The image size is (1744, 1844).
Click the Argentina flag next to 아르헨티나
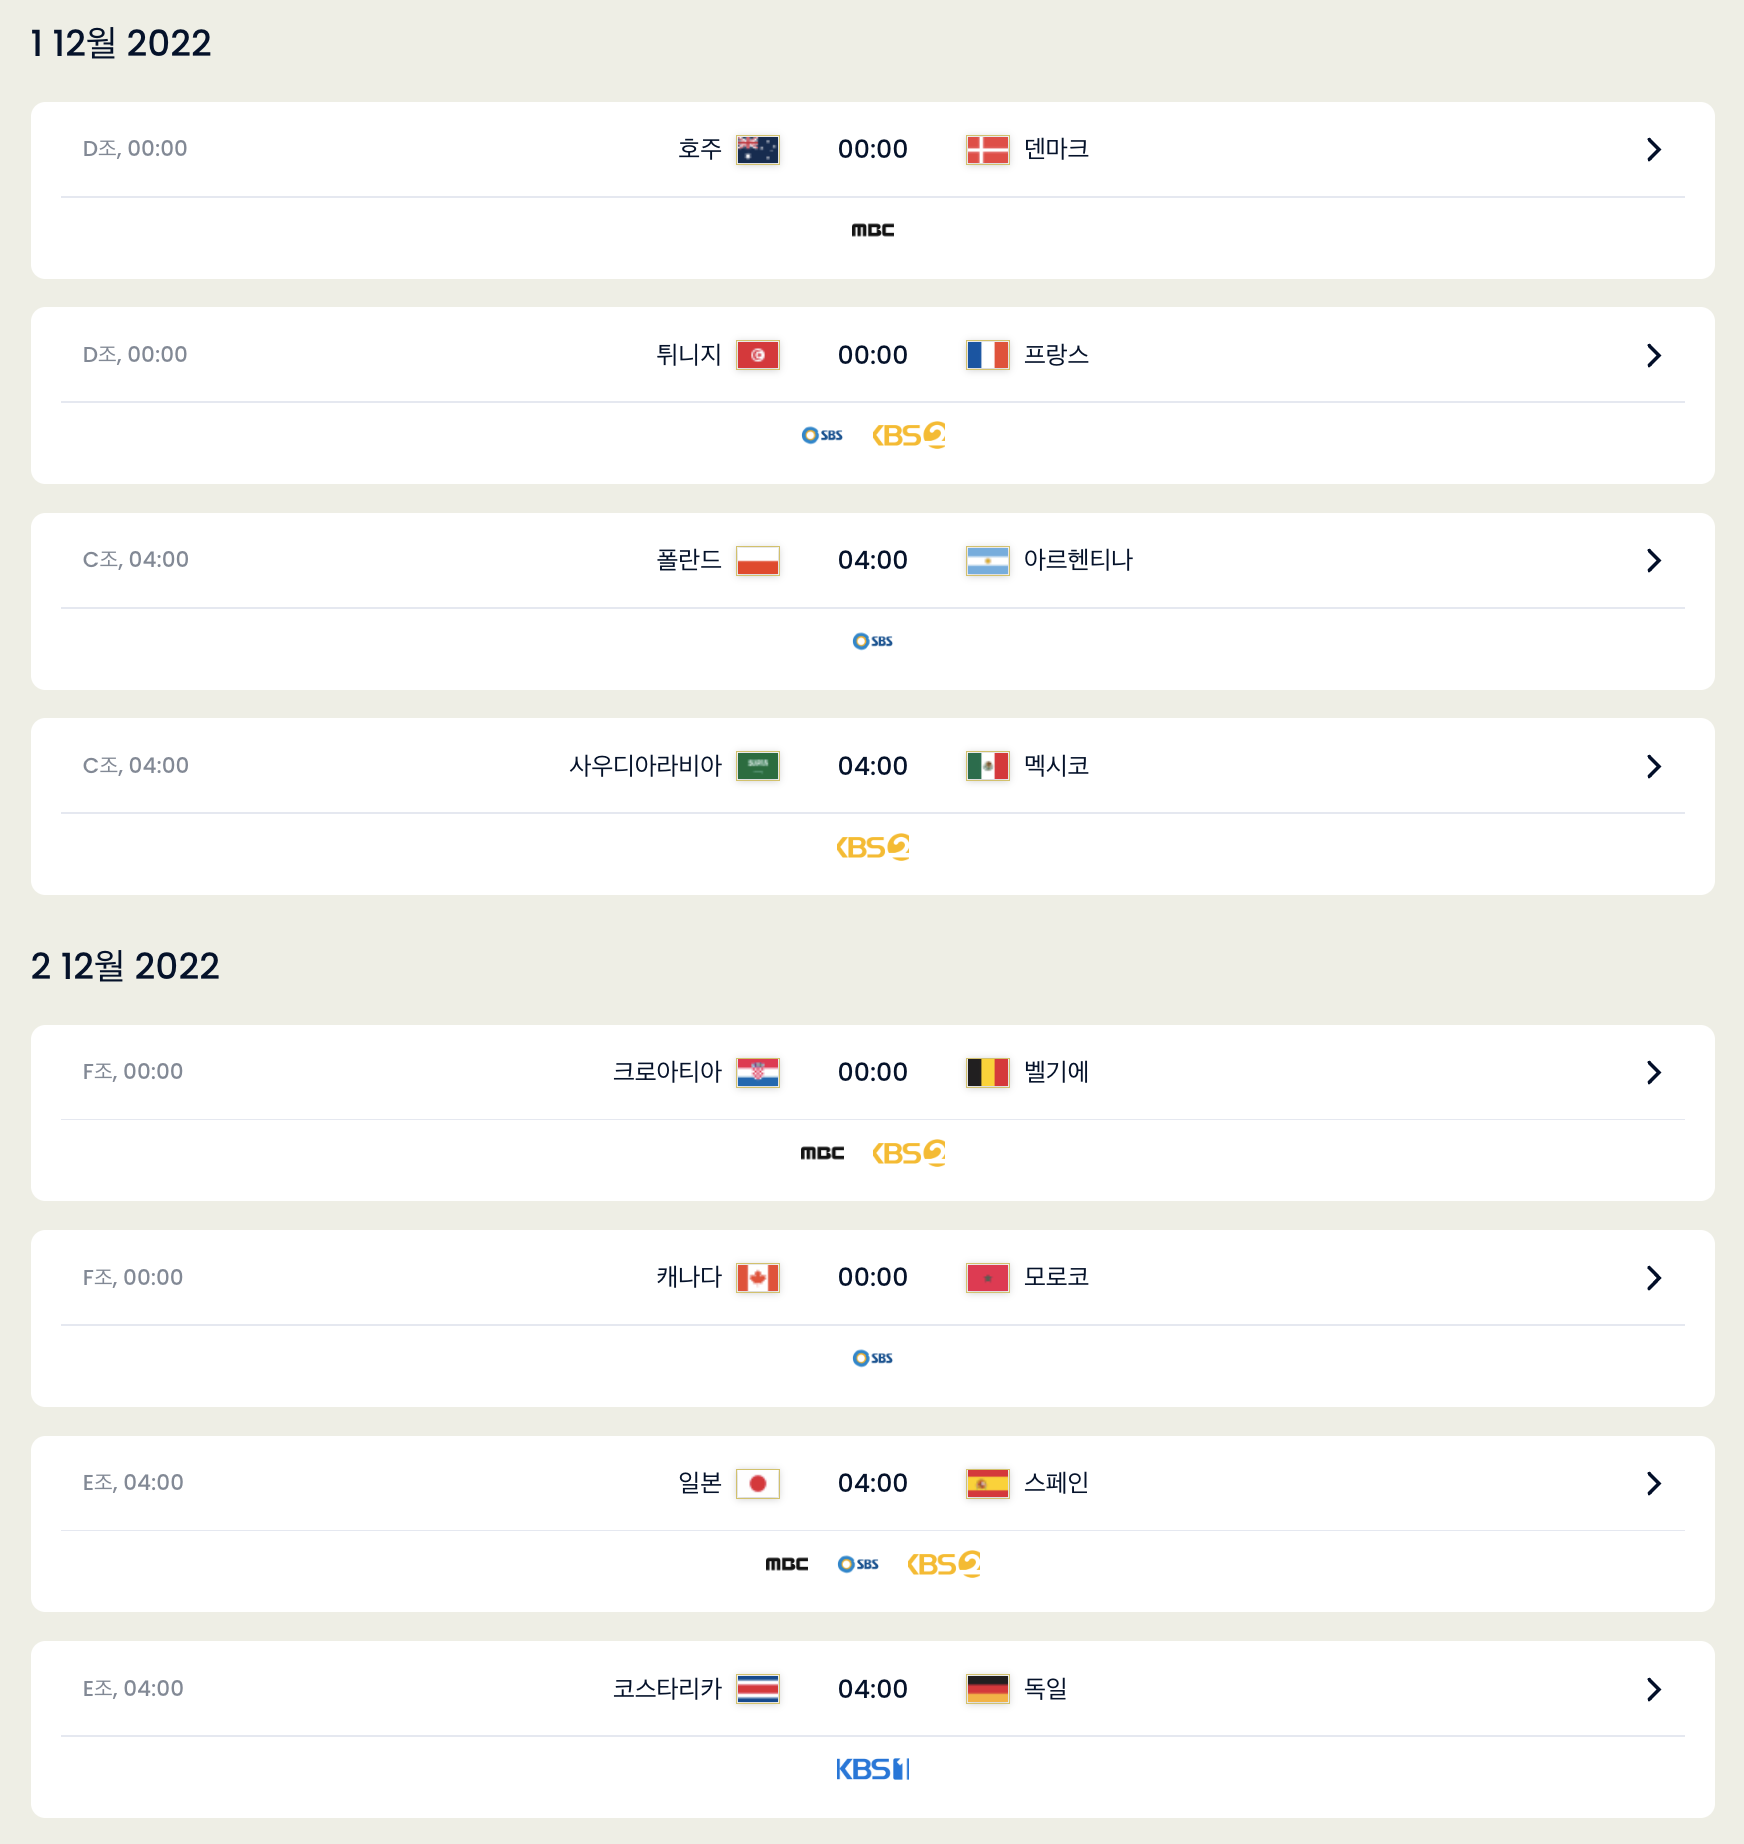click(x=987, y=561)
